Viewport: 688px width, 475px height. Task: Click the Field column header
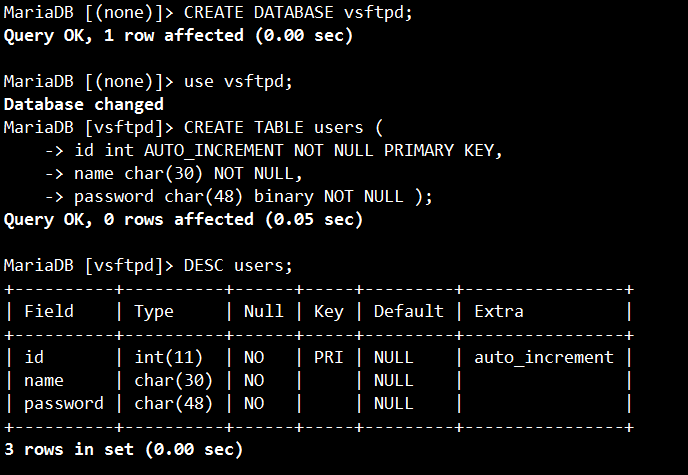click(49, 311)
